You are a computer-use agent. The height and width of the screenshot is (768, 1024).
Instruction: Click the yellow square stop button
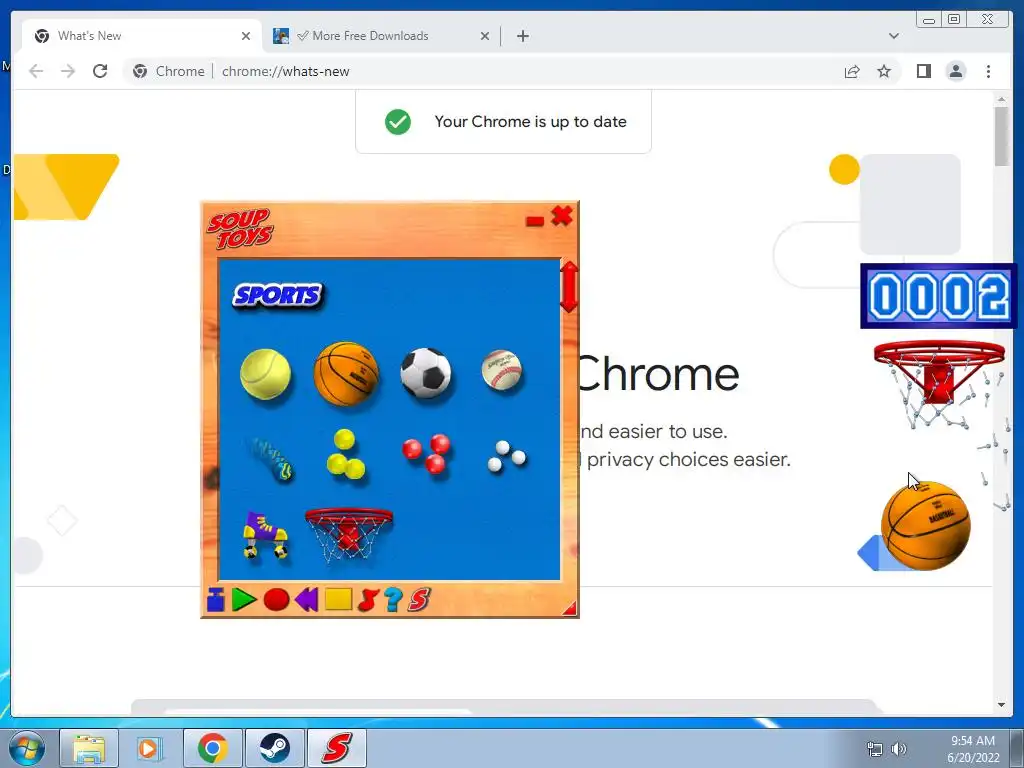pos(338,599)
